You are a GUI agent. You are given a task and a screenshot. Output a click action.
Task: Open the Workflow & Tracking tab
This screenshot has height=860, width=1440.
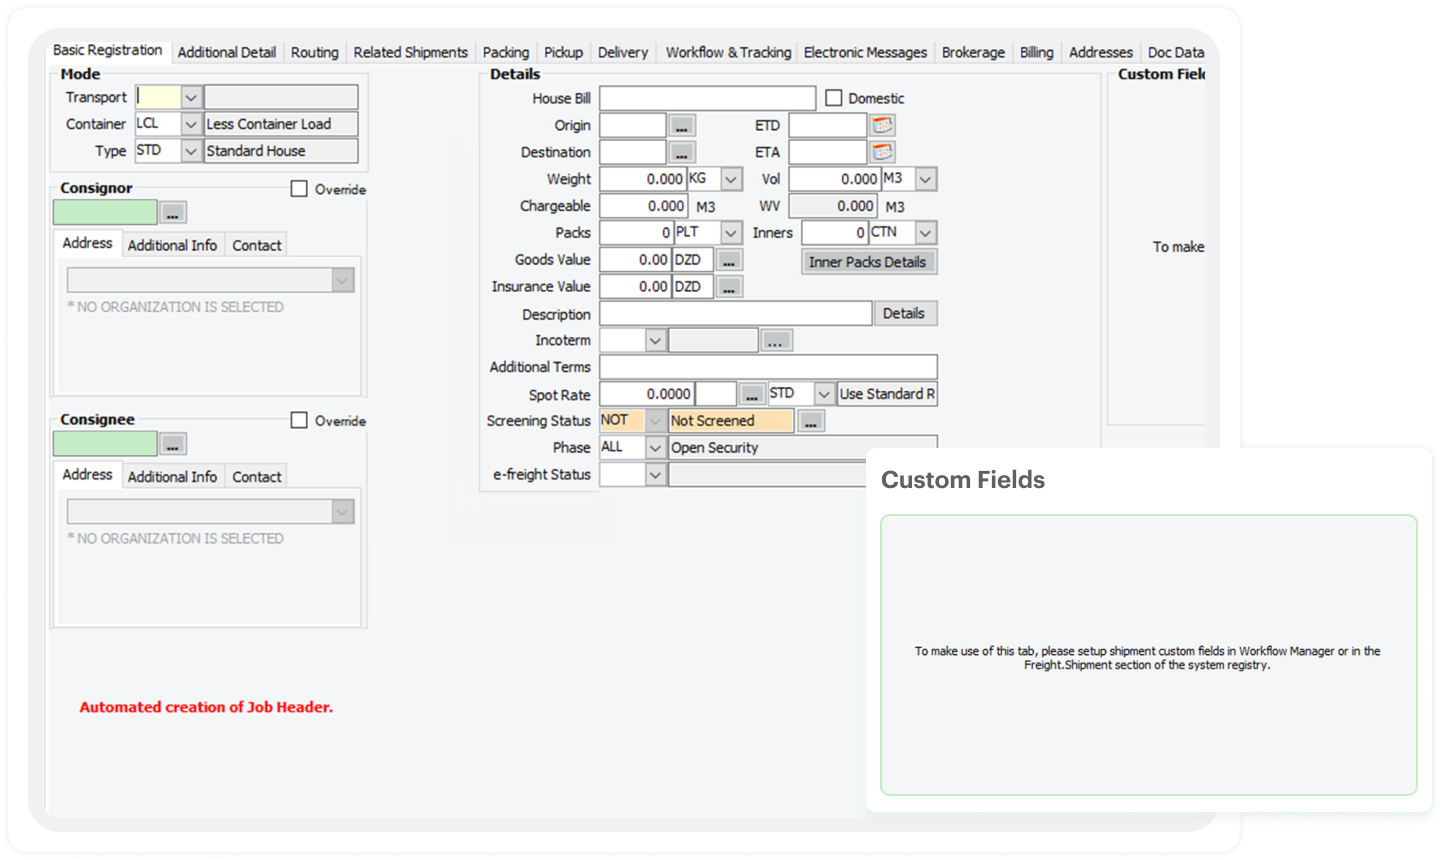(x=728, y=52)
